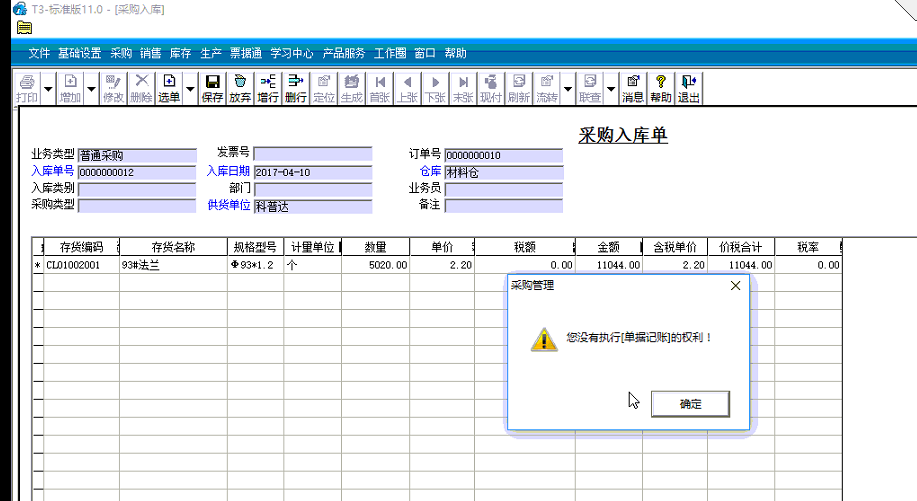Click the 删行 (Delete row) icon
Viewport: 917px width, 501px height.
pos(296,88)
